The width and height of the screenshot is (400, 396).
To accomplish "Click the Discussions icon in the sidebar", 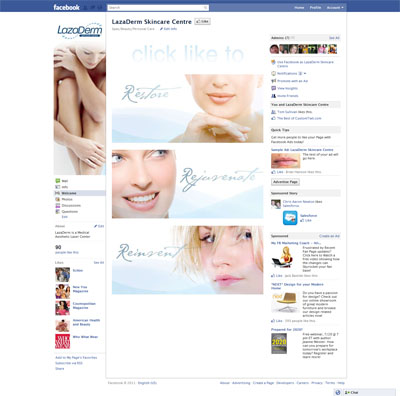I will click(58, 205).
